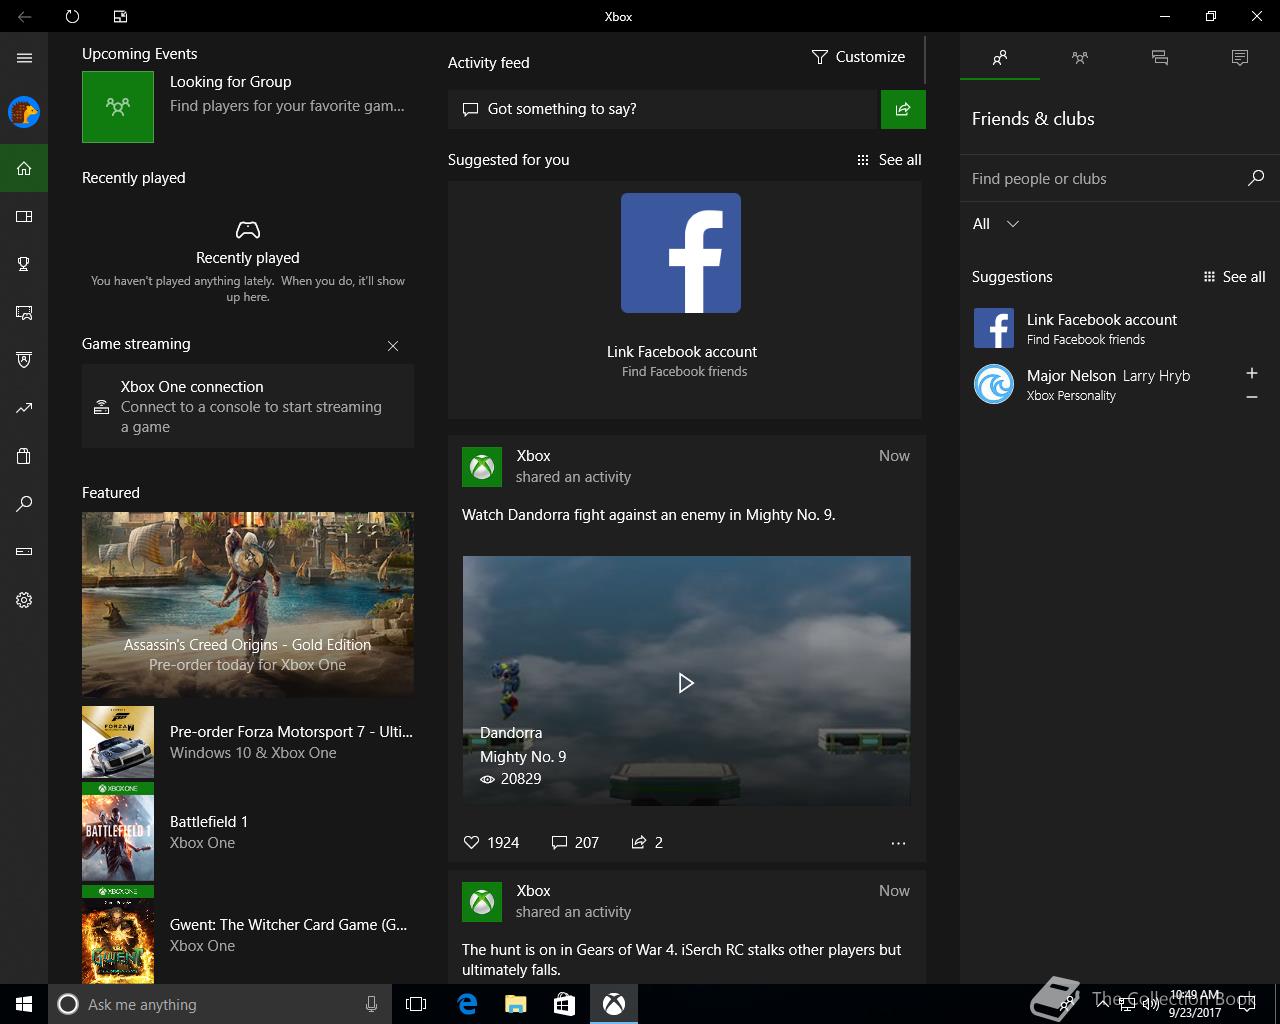1280x1024 pixels.
Task: Remove the Major Nelson suggestion
Action: coord(1252,397)
